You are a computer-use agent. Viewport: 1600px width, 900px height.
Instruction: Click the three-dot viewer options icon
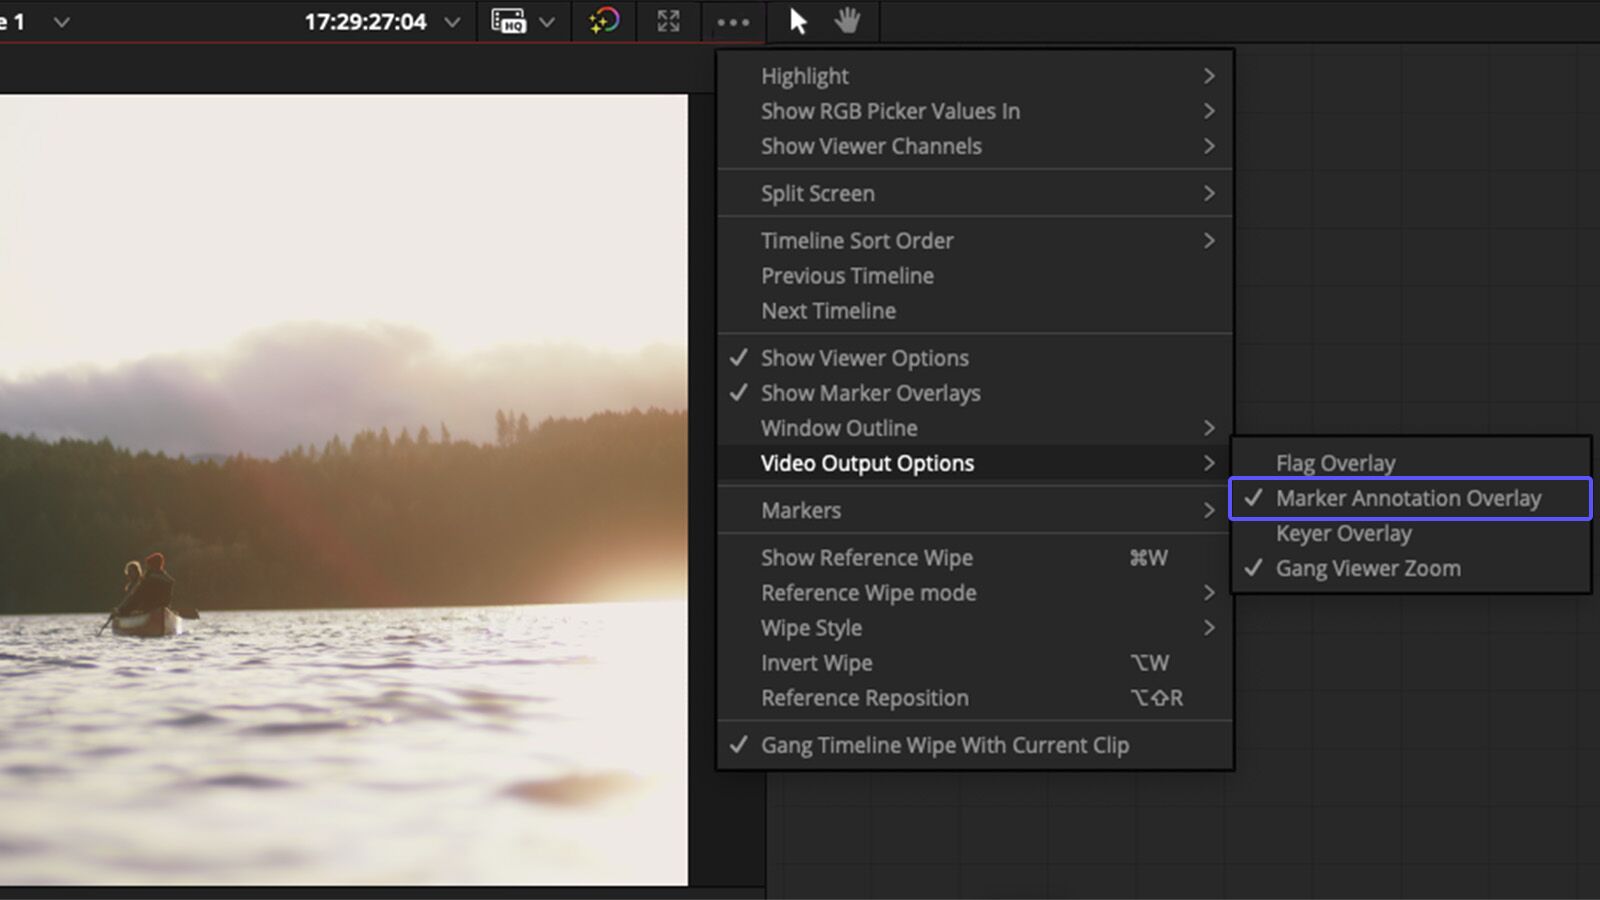click(x=734, y=21)
